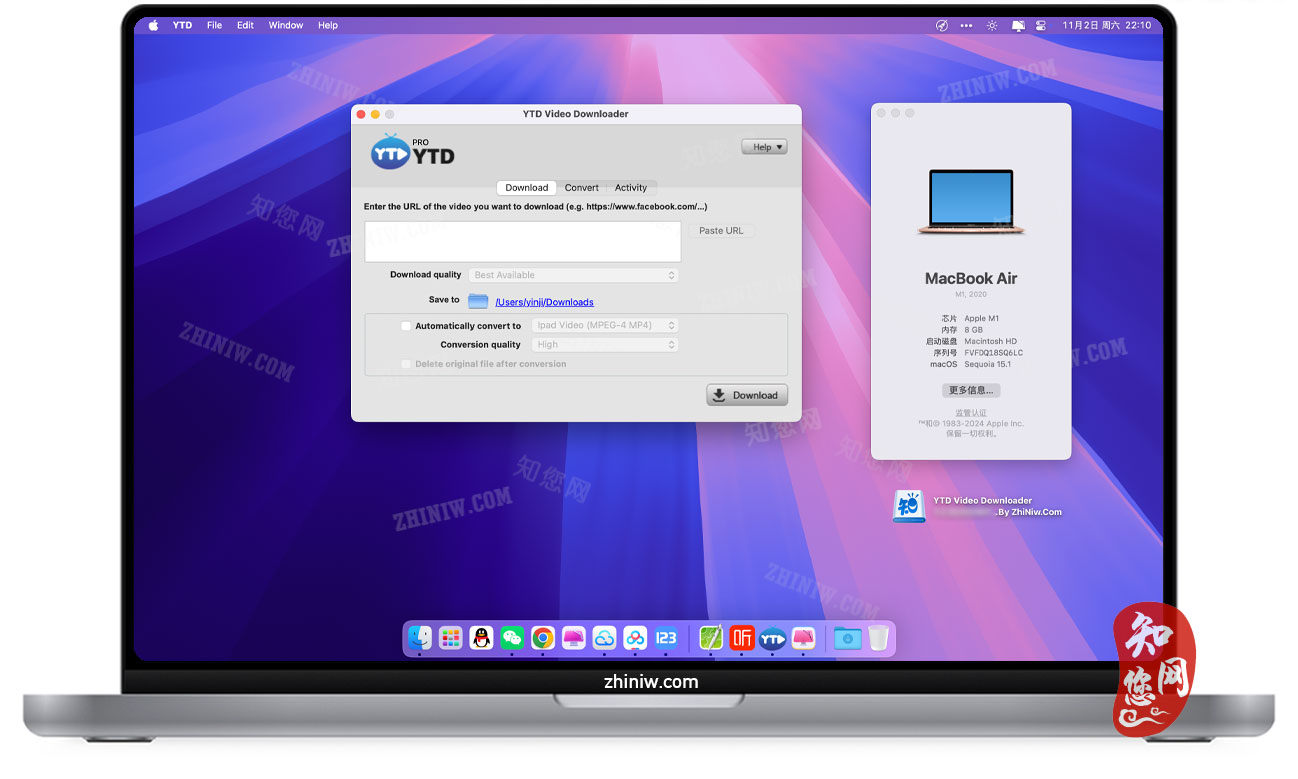Click the brightness sun icon in menu bar

tap(992, 25)
